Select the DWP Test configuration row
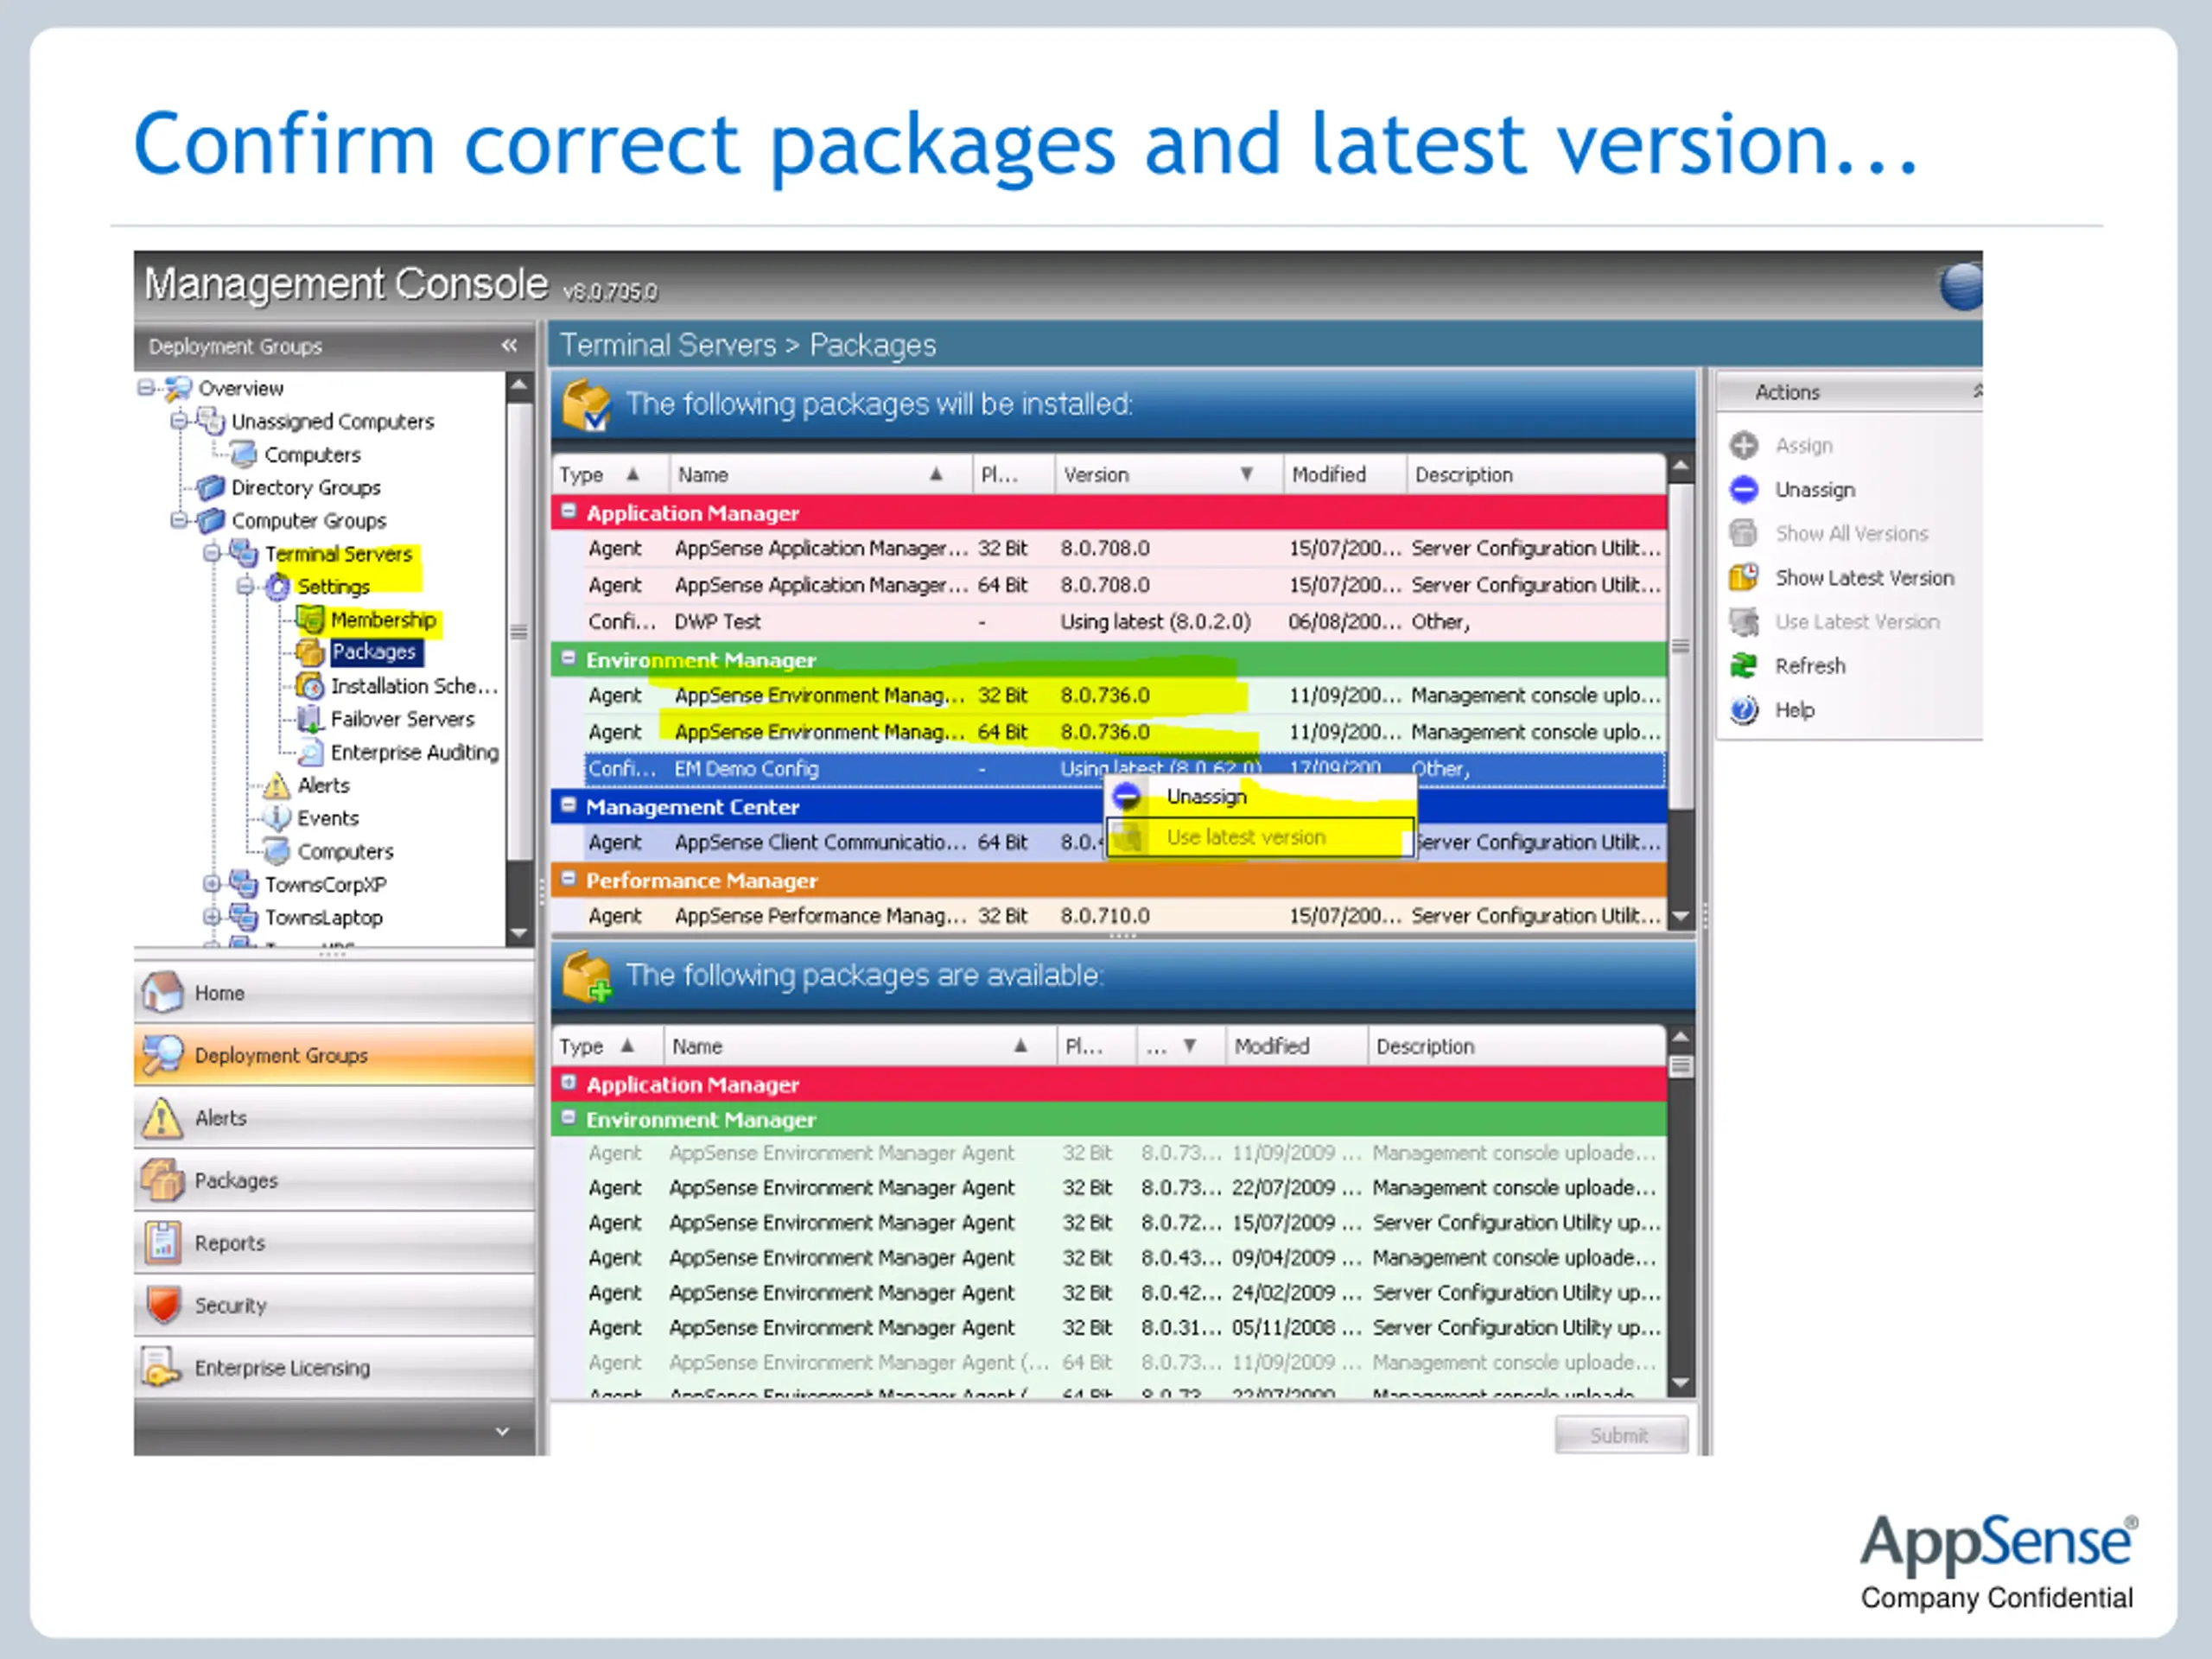Viewport: 2212px width, 1659px height. (1125, 622)
